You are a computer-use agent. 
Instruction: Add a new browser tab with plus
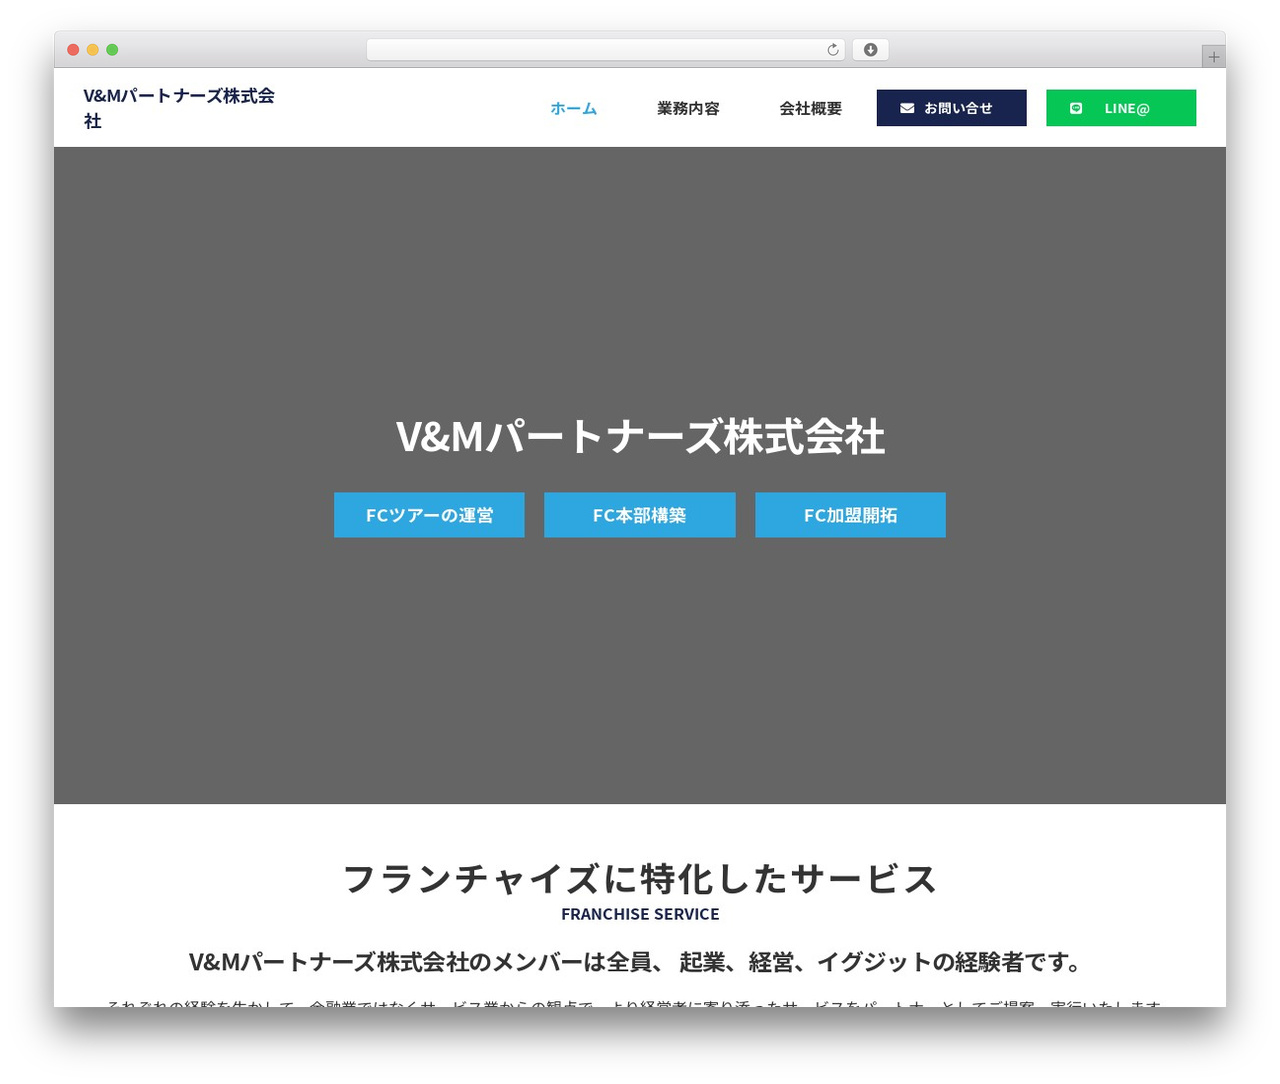pos(1213,57)
